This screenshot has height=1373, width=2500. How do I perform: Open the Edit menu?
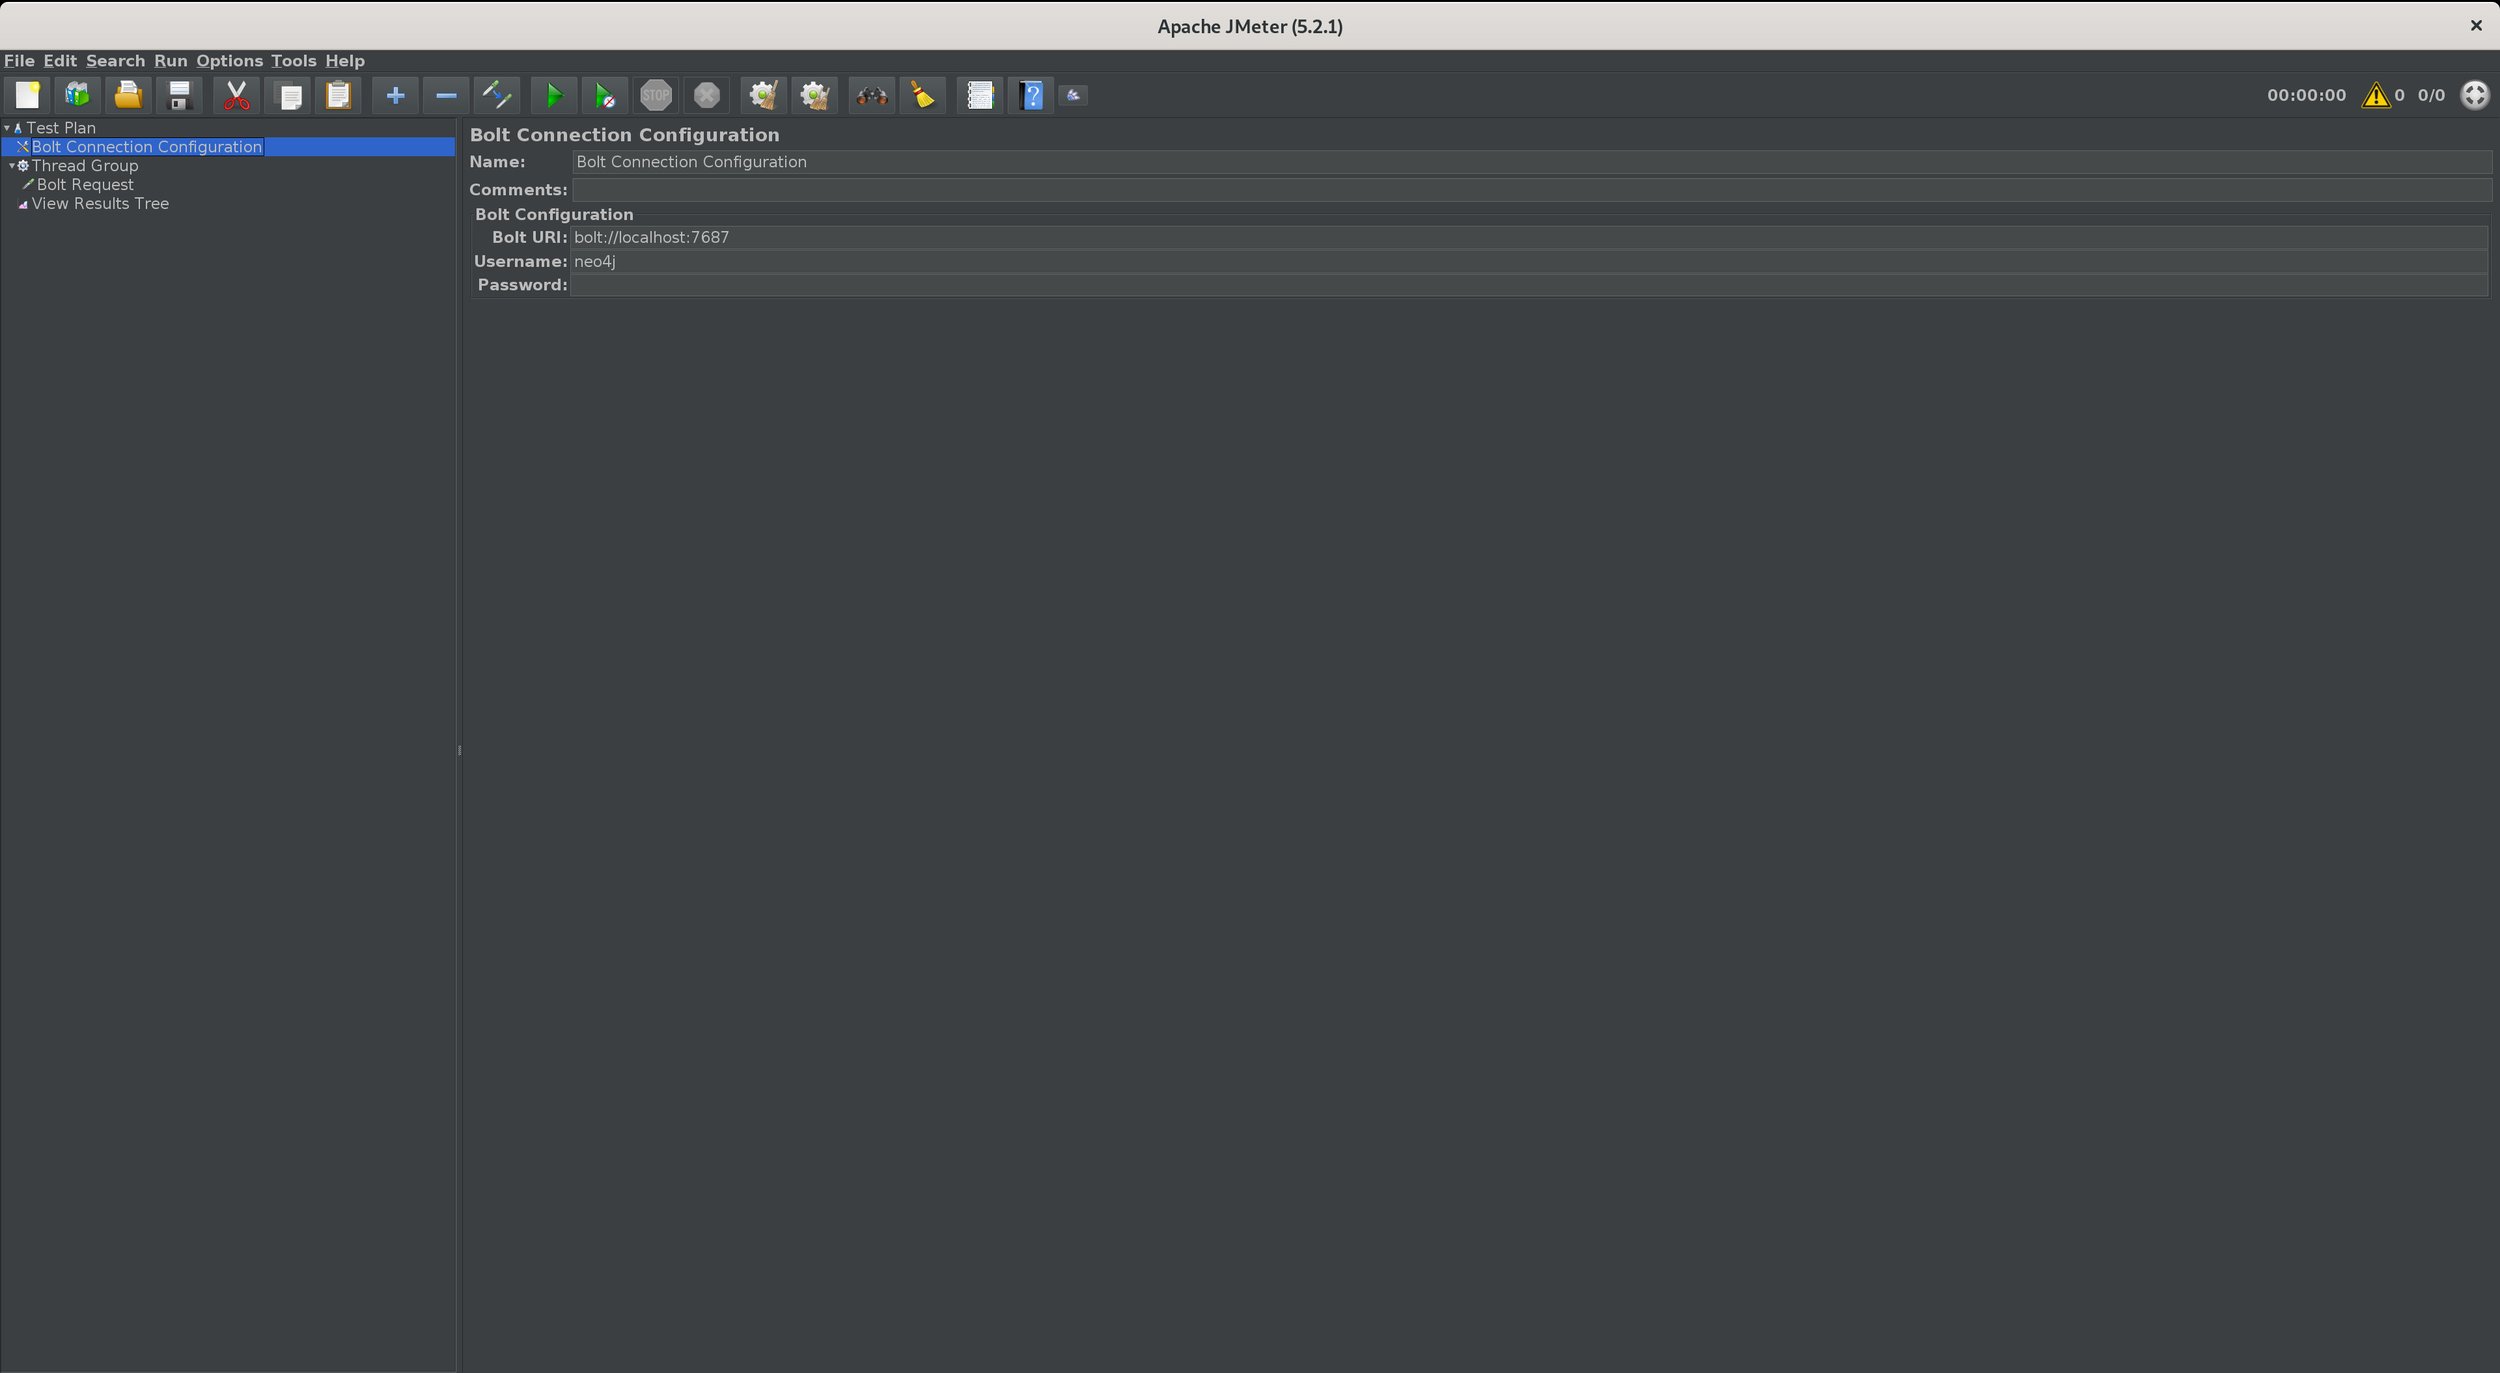[60, 61]
